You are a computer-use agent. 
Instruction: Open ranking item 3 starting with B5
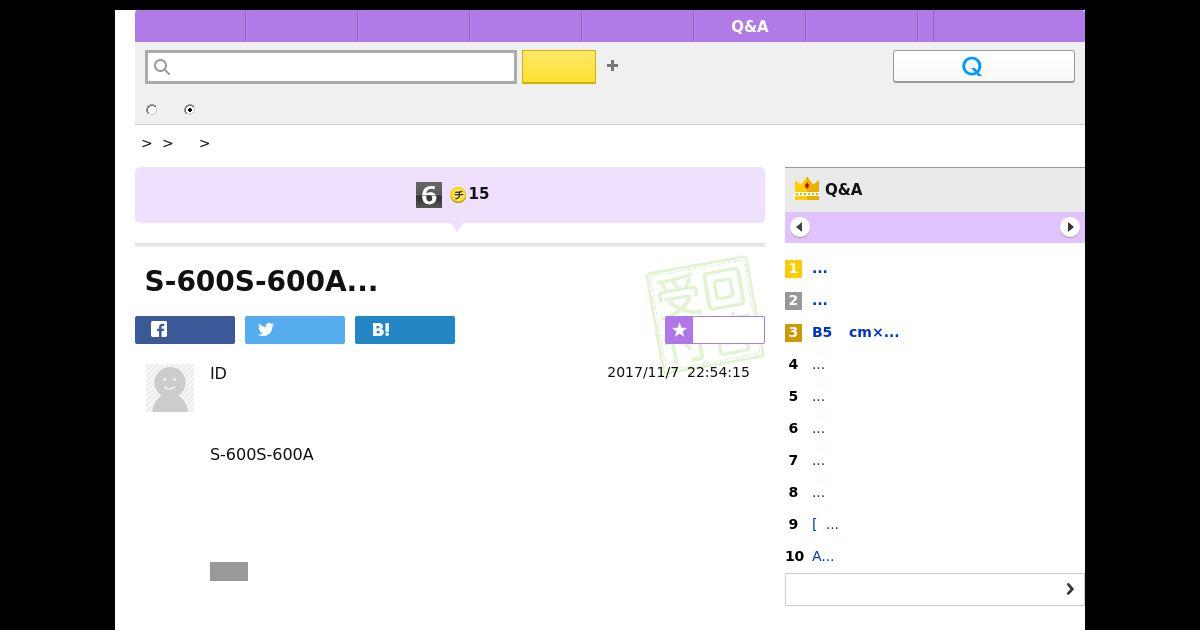(x=855, y=333)
